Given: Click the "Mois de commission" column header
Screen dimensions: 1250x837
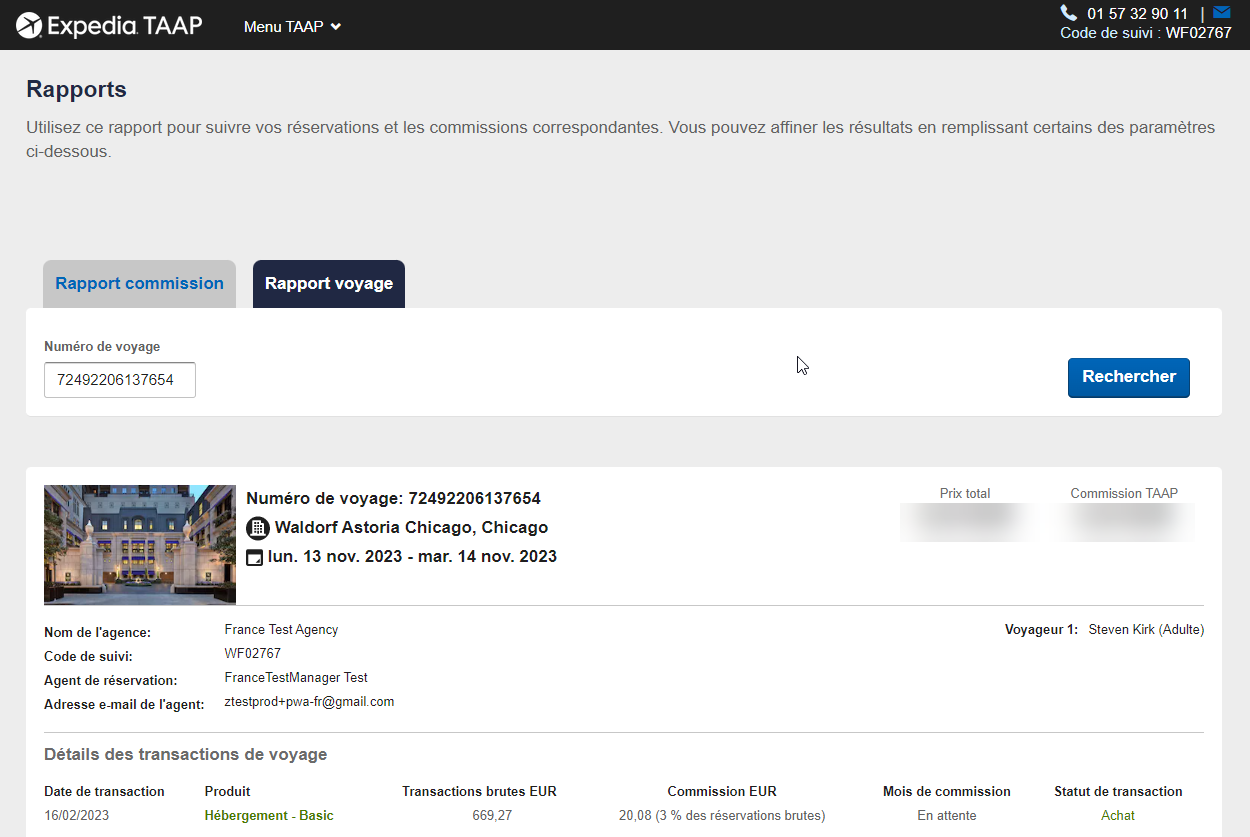Looking at the screenshot, I should pyautogui.click(x=947, y=792).
